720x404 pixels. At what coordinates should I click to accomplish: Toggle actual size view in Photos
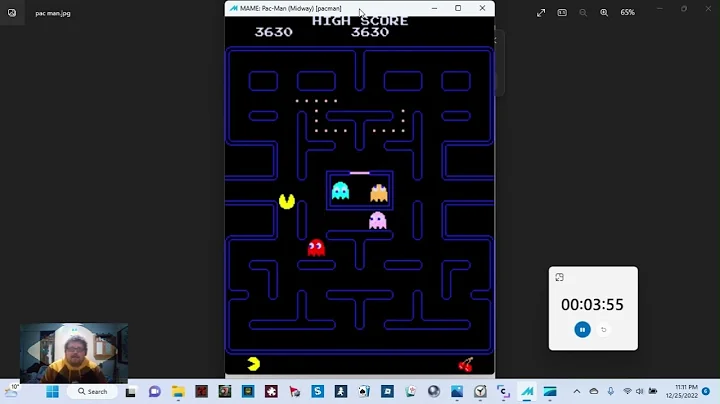(x=562, y=13)
